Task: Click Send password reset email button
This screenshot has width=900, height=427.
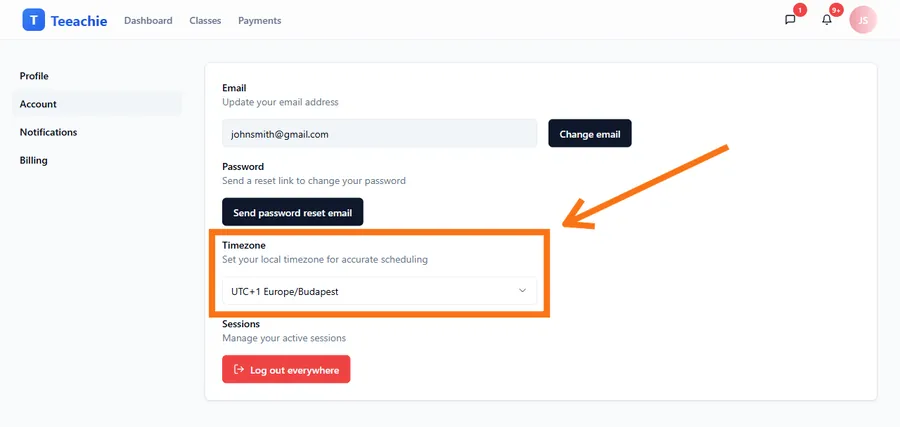Action: pyautogui.click(x=293, y=213)
